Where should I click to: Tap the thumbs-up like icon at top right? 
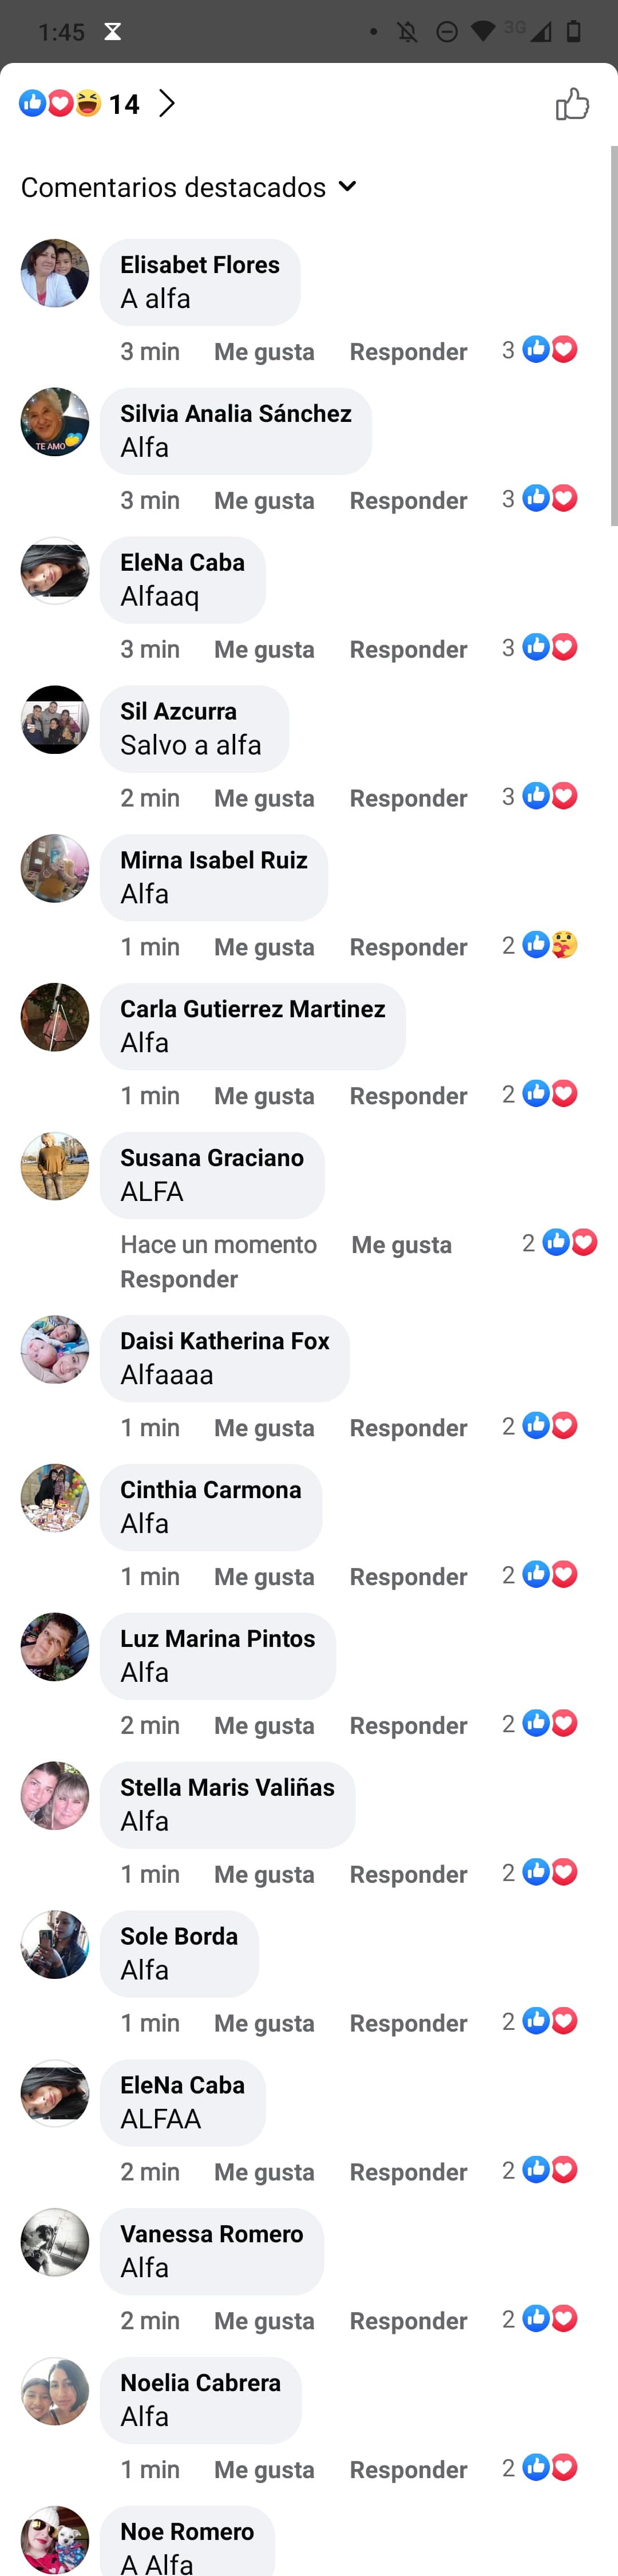tap(572, 103)
